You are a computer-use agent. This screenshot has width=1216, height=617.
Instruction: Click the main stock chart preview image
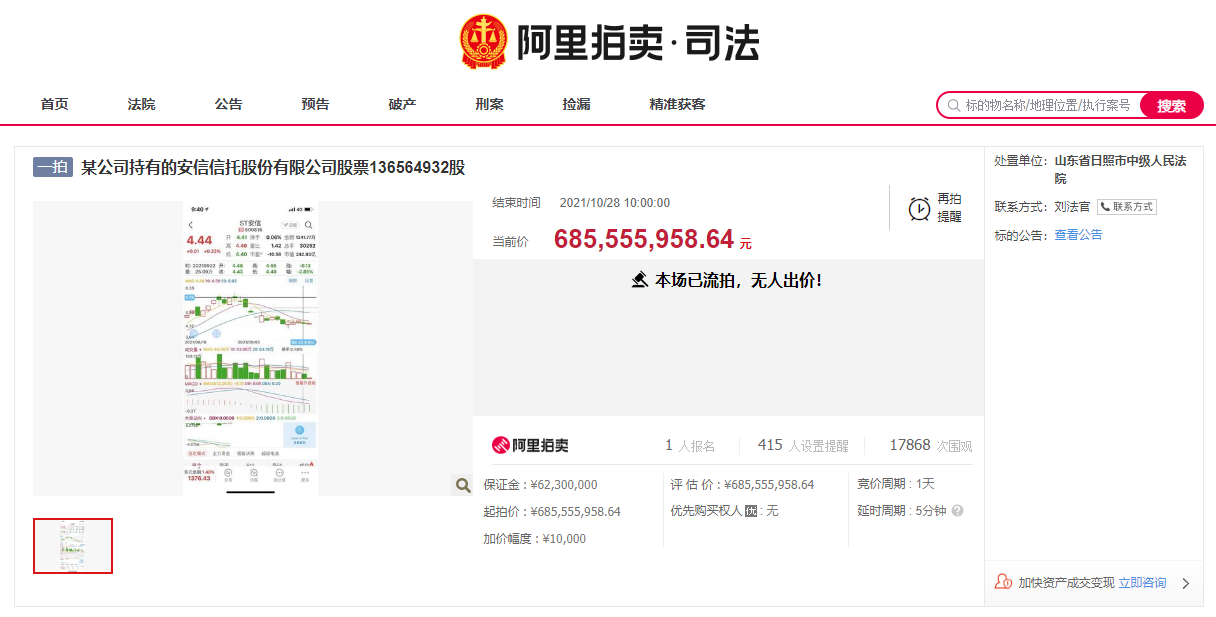pyautogui.click(x=253, y=348)
